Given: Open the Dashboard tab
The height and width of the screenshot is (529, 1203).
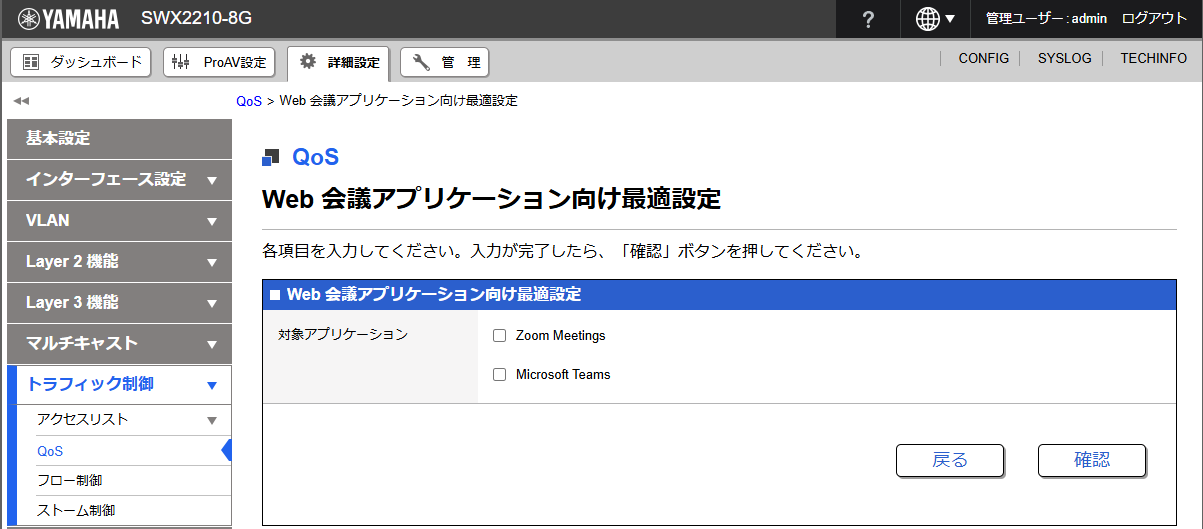Looking at the screenshot, I should (x=81, y=62).
